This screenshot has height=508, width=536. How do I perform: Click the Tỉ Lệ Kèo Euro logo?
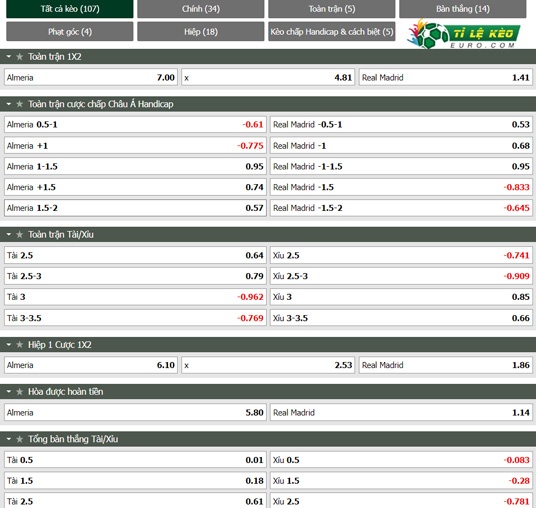[x=464, y=34]
